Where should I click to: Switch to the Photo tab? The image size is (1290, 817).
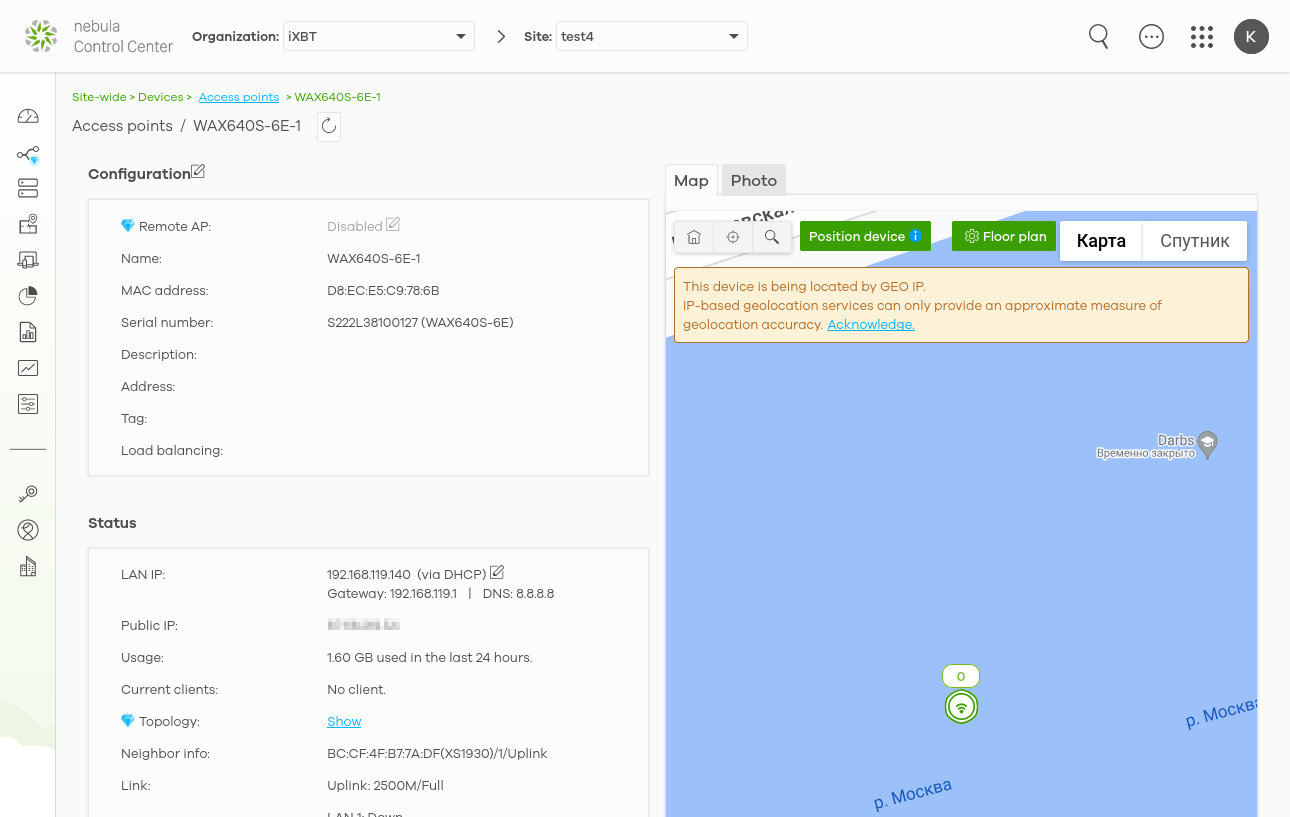click(754, 181)
